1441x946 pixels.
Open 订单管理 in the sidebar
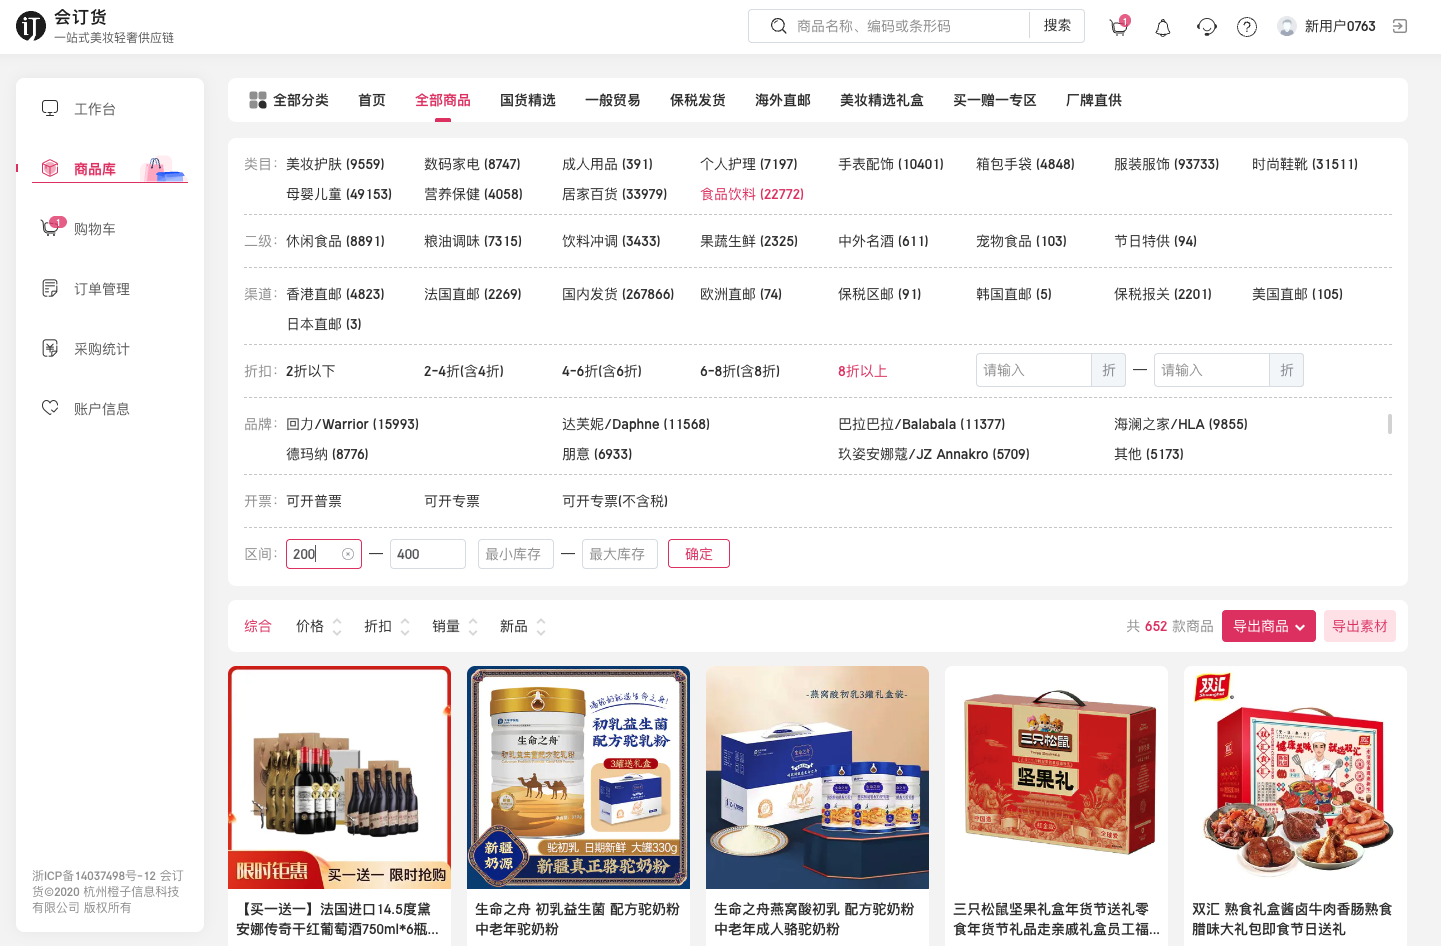point(101,289)
